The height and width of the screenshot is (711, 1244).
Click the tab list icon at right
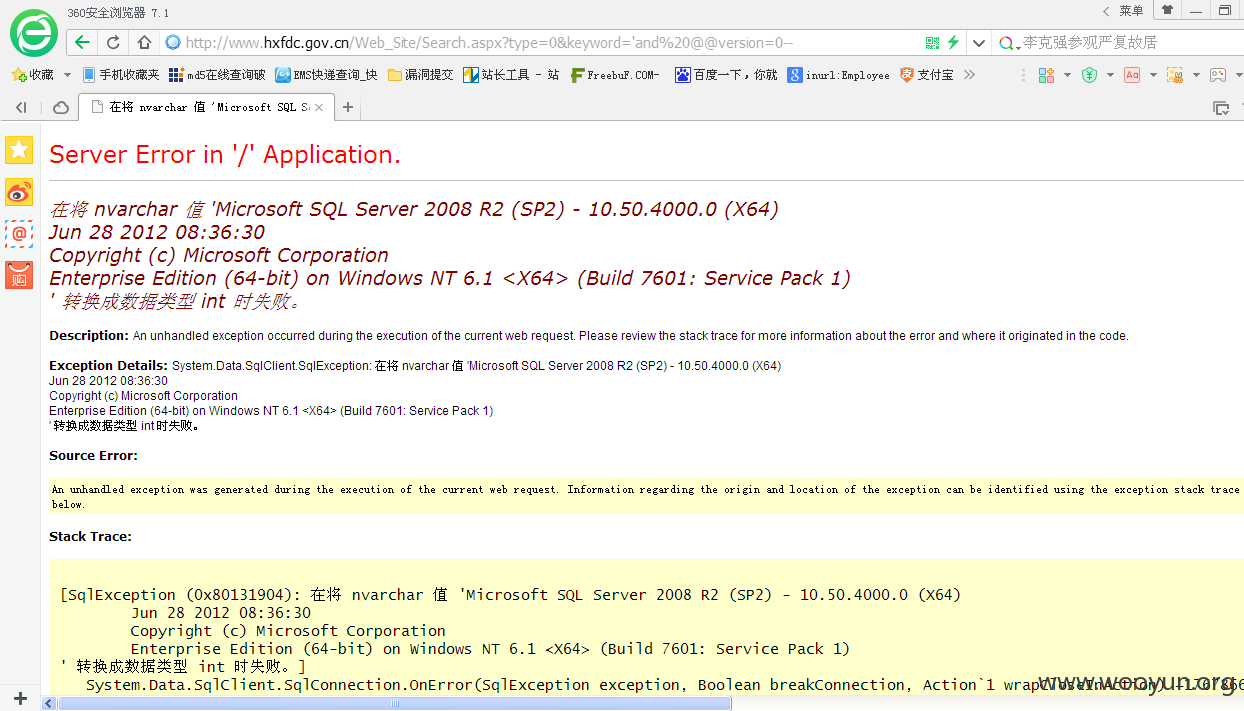(x=1221, y=108)
